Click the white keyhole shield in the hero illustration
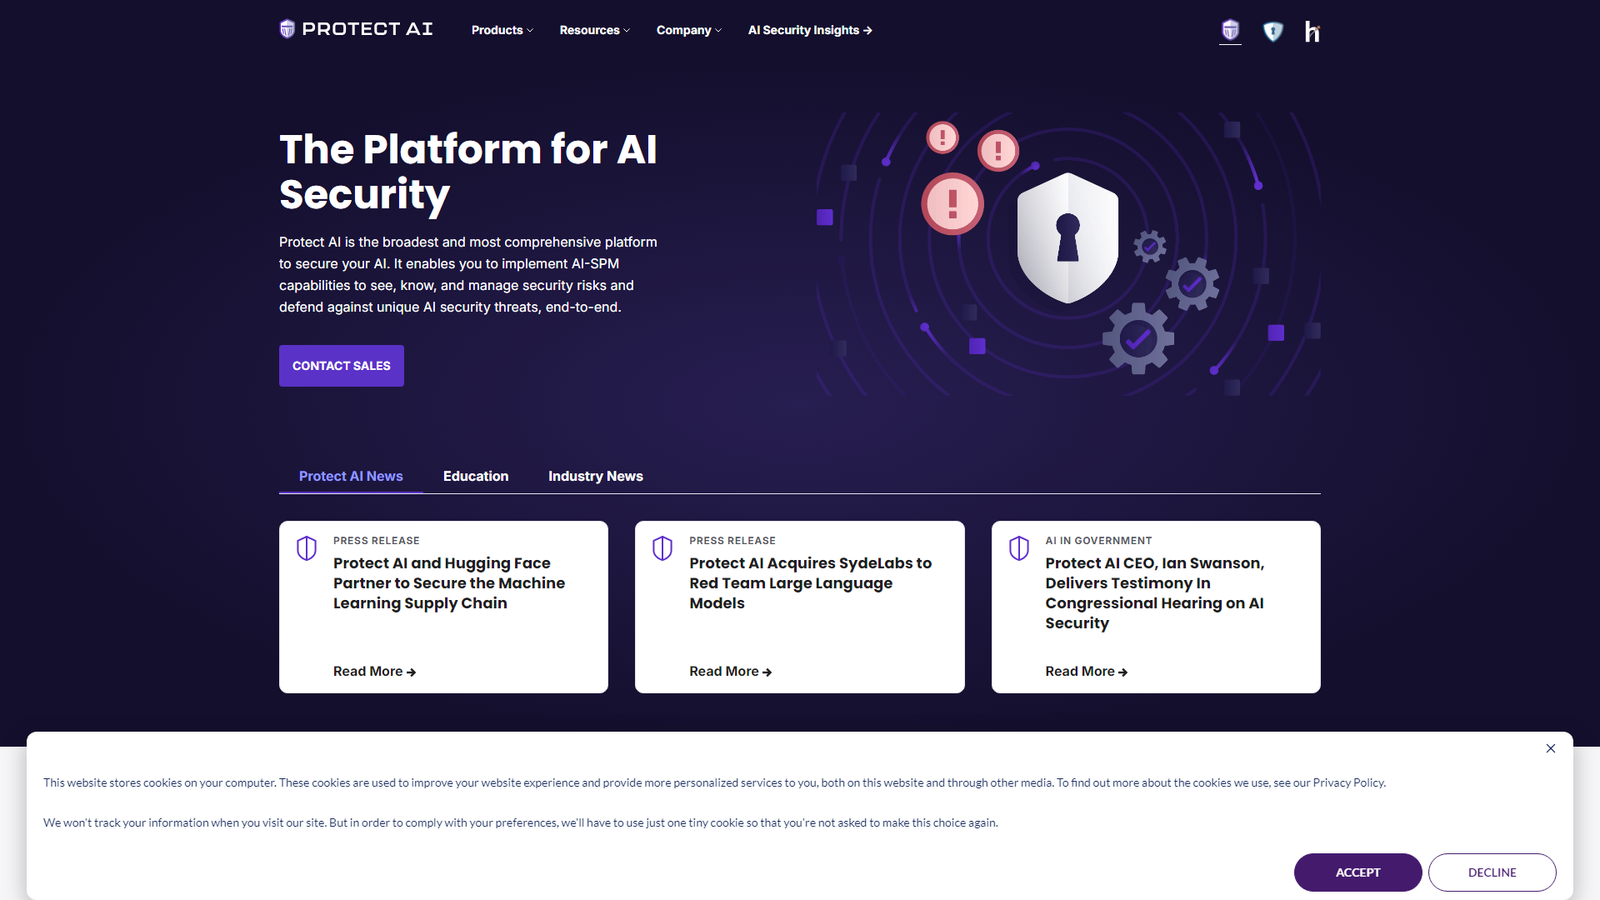This screenshot has width=1600, height=900. [1067, 238]
